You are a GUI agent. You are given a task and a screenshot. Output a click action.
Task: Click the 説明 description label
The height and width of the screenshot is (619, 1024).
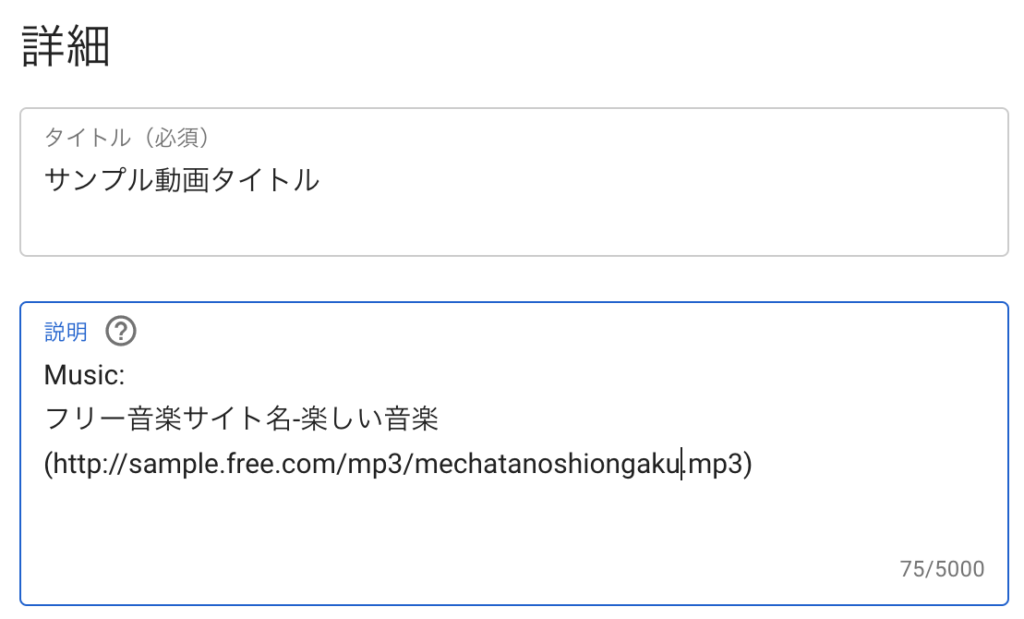click(66, 332)
